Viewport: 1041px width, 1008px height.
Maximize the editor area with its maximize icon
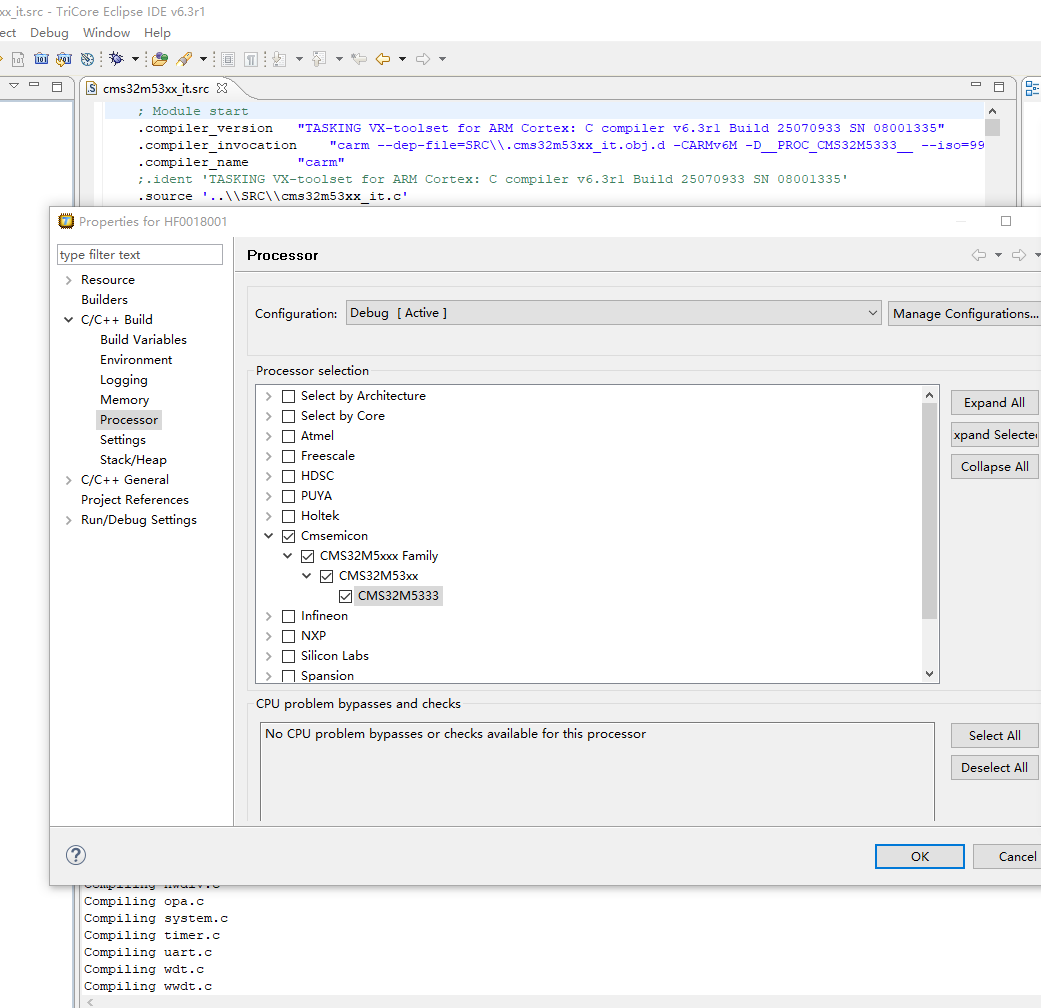tap(999, 86)
